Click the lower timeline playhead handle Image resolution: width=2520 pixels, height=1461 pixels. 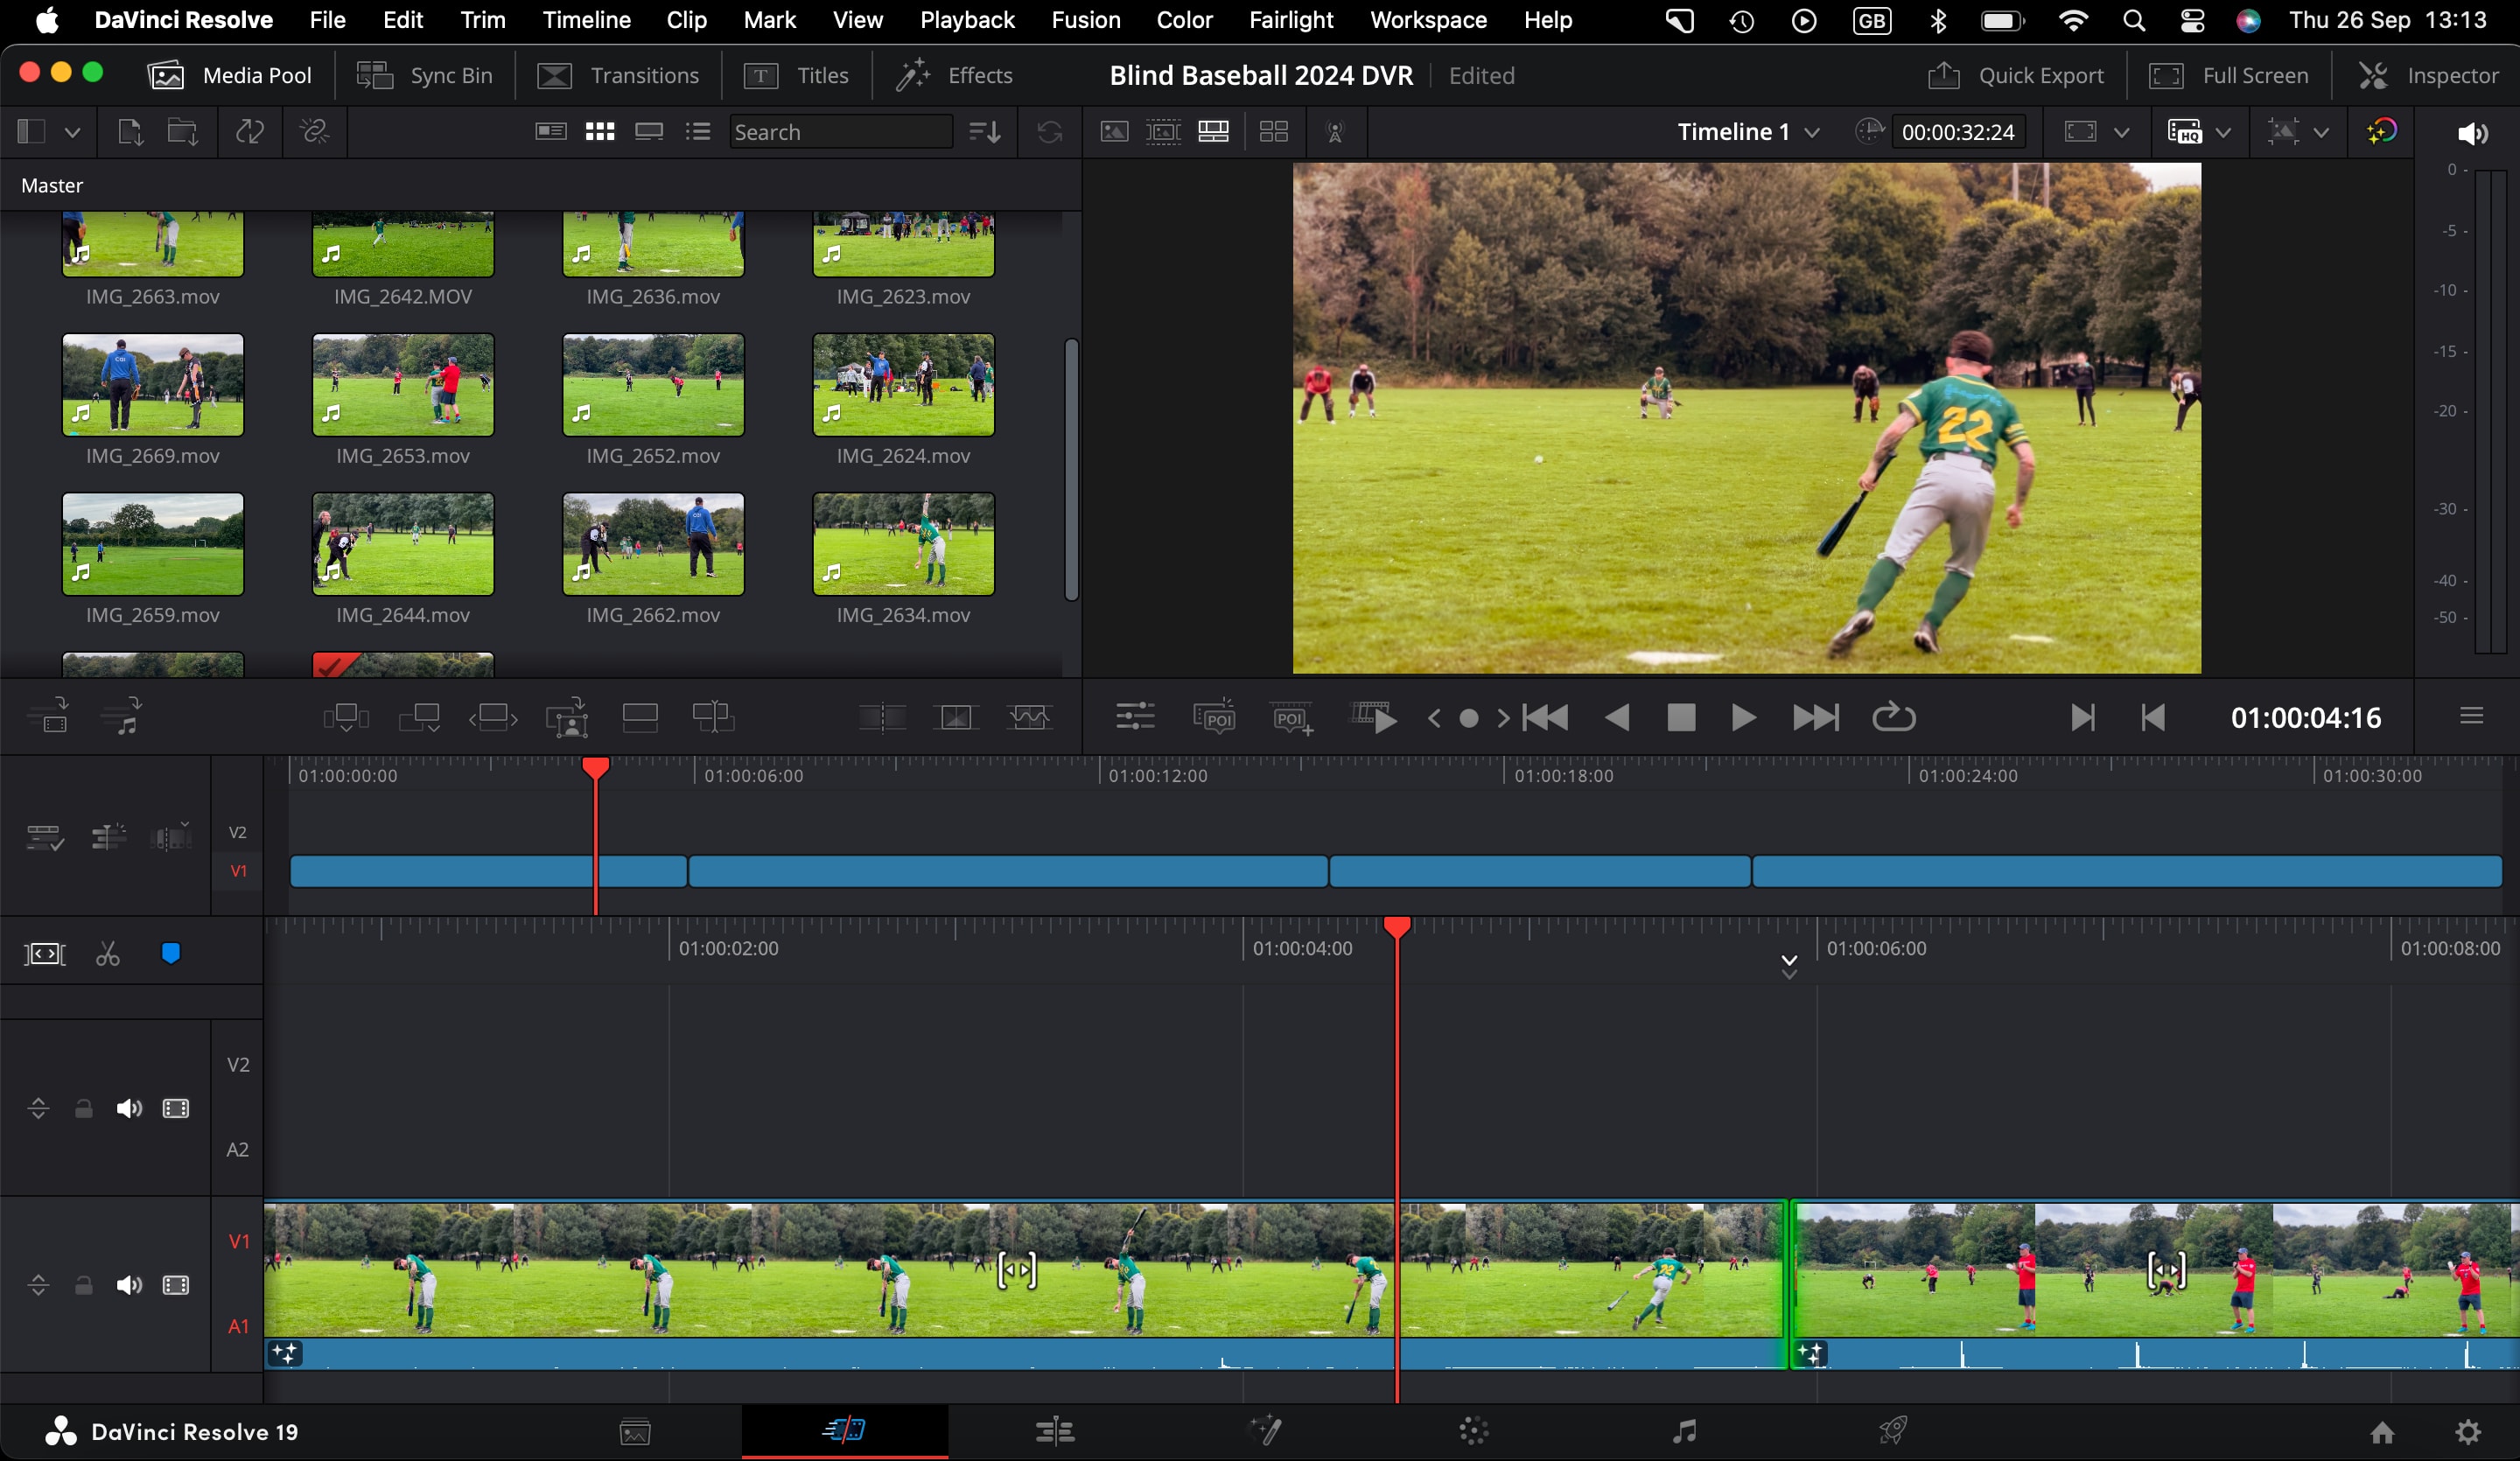coord(1397,927)
